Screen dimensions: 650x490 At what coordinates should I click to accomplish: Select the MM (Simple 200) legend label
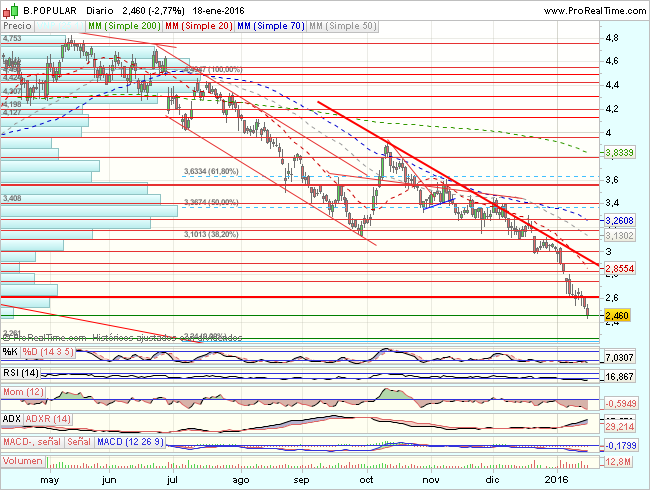(124, 26)
